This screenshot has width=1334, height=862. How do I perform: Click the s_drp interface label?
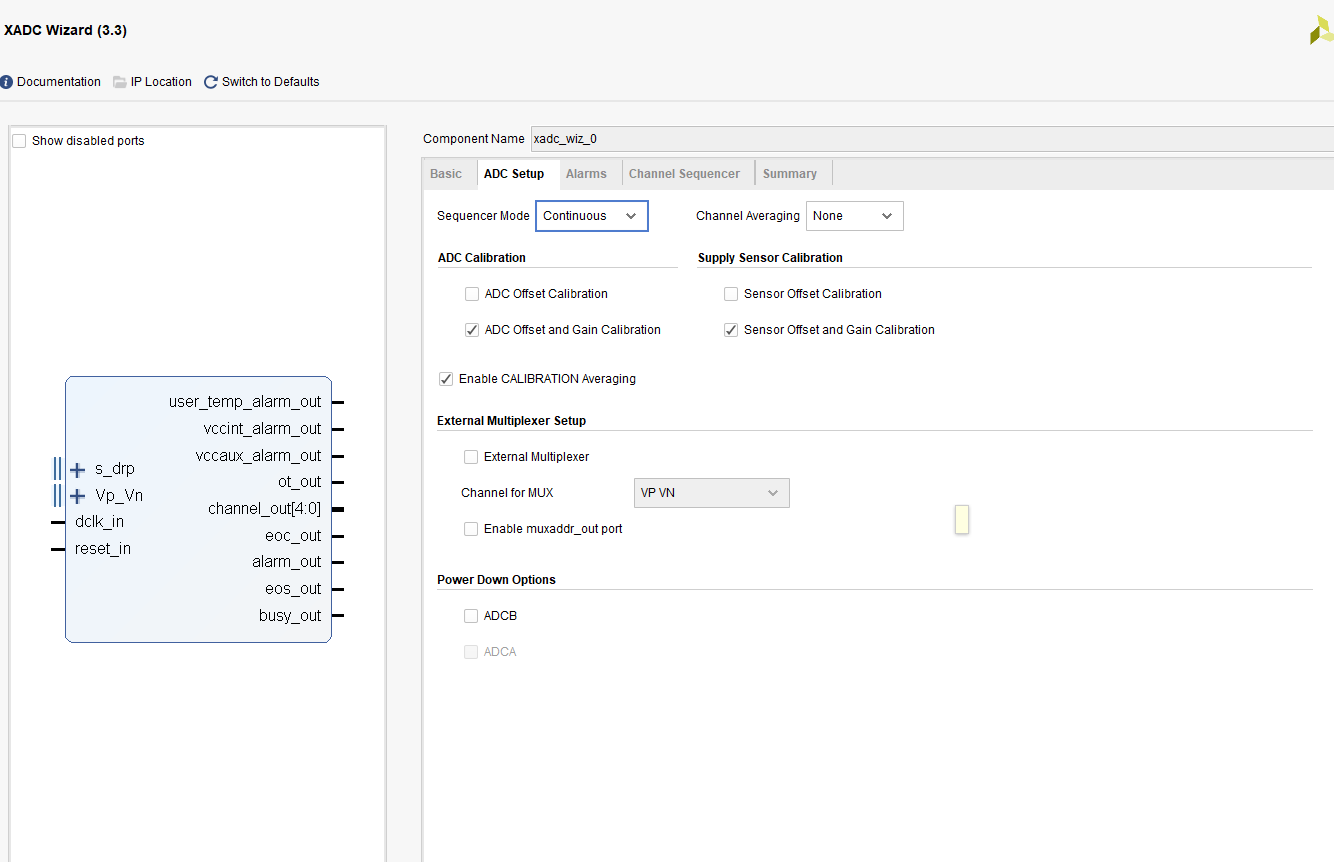pyautogui.click(x=115, y=469)
